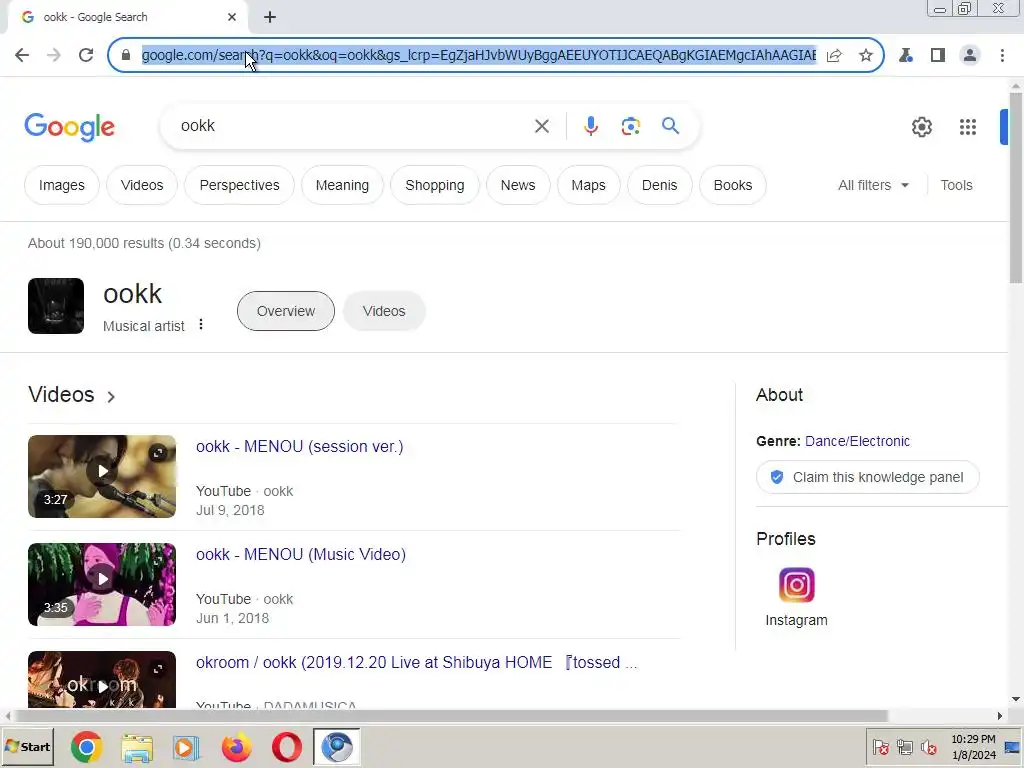Click the Action Center flag icon
This screenshot has height=768, width=1024.
(x=880, y=747)
